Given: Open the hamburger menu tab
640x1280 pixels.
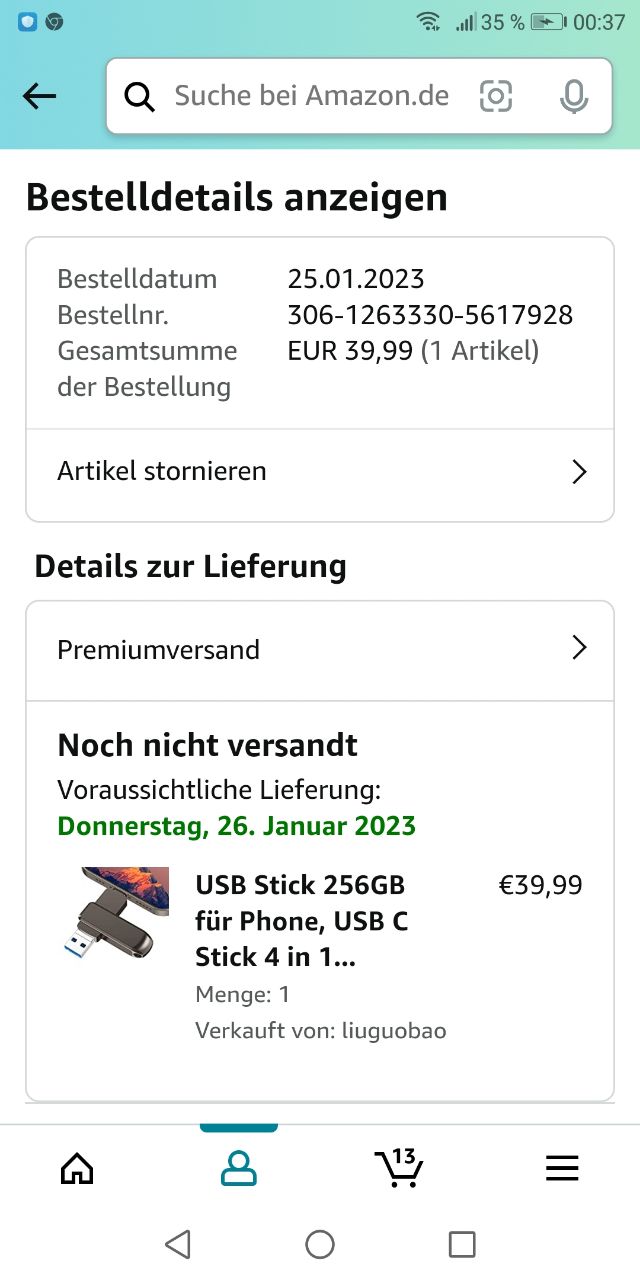Looking at the screenshot, I should [562, 1168].
